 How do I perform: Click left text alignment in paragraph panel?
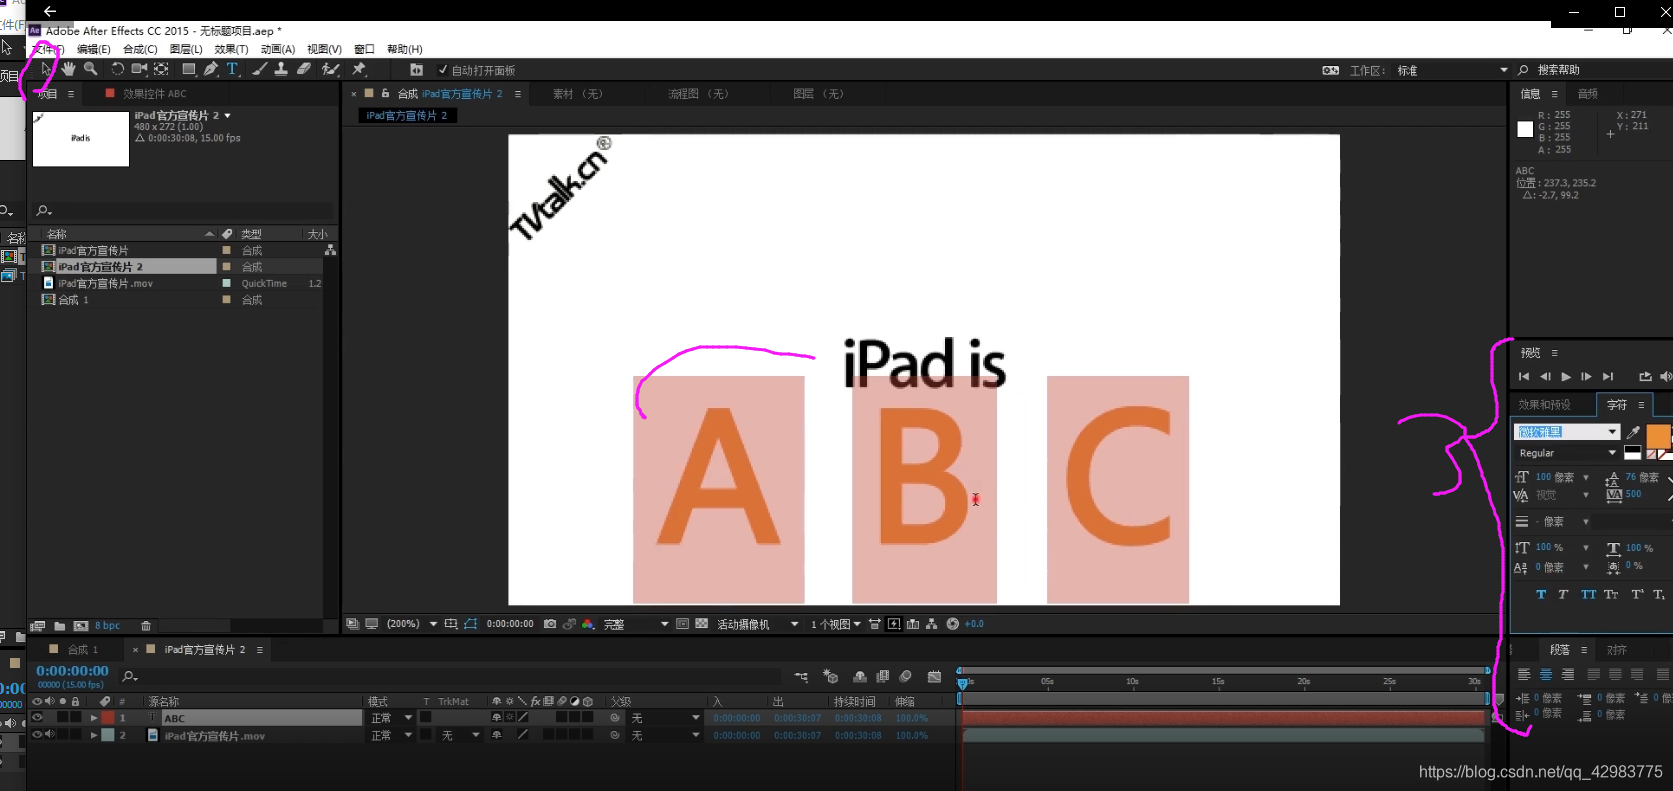point(1524,675)
